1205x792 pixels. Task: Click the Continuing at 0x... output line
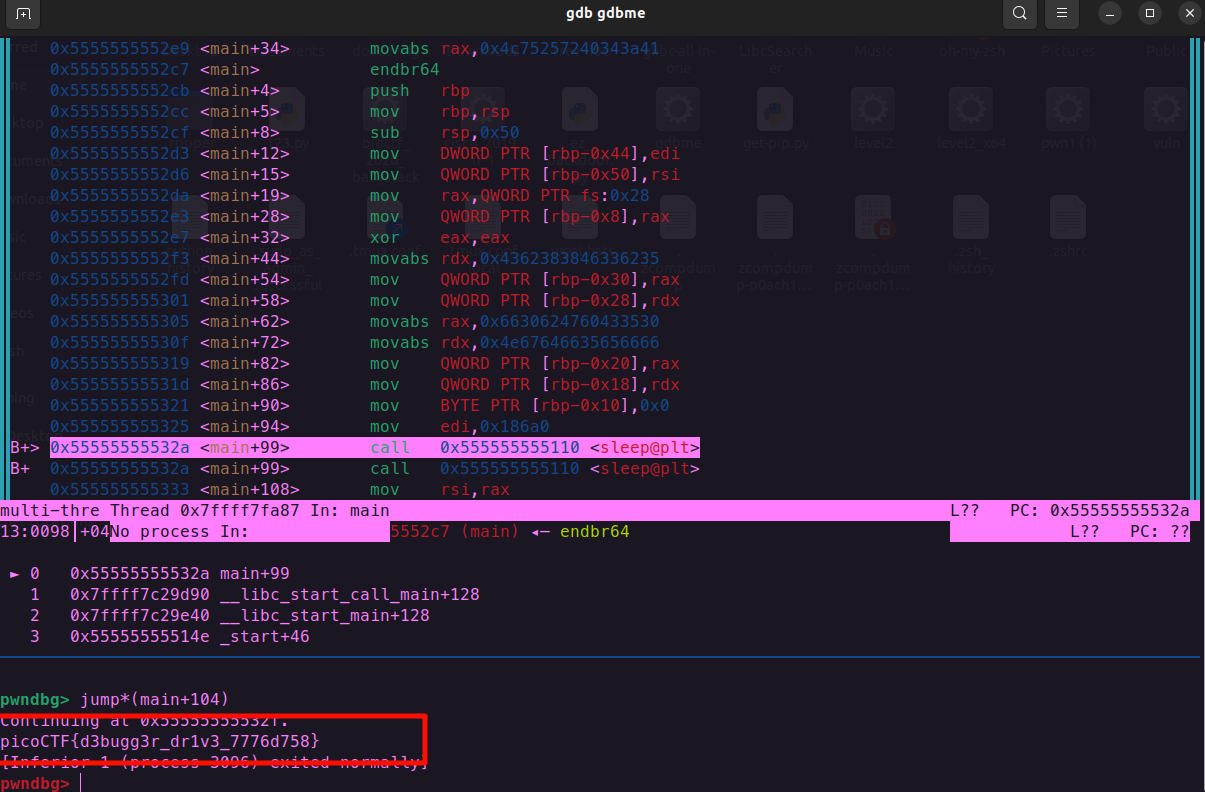tap(145, 719)
